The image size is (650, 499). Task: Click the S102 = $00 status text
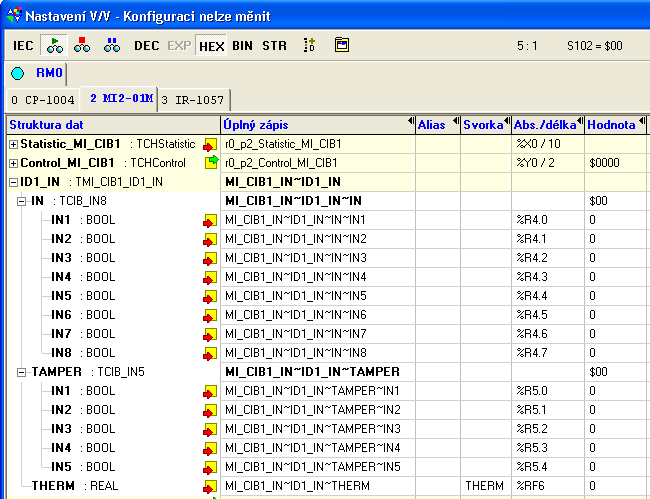[594, 46]
